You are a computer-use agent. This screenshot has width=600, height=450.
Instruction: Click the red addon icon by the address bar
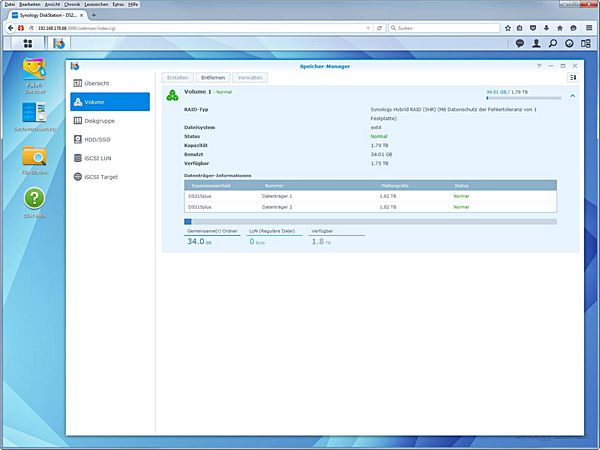tap(21, 28)
